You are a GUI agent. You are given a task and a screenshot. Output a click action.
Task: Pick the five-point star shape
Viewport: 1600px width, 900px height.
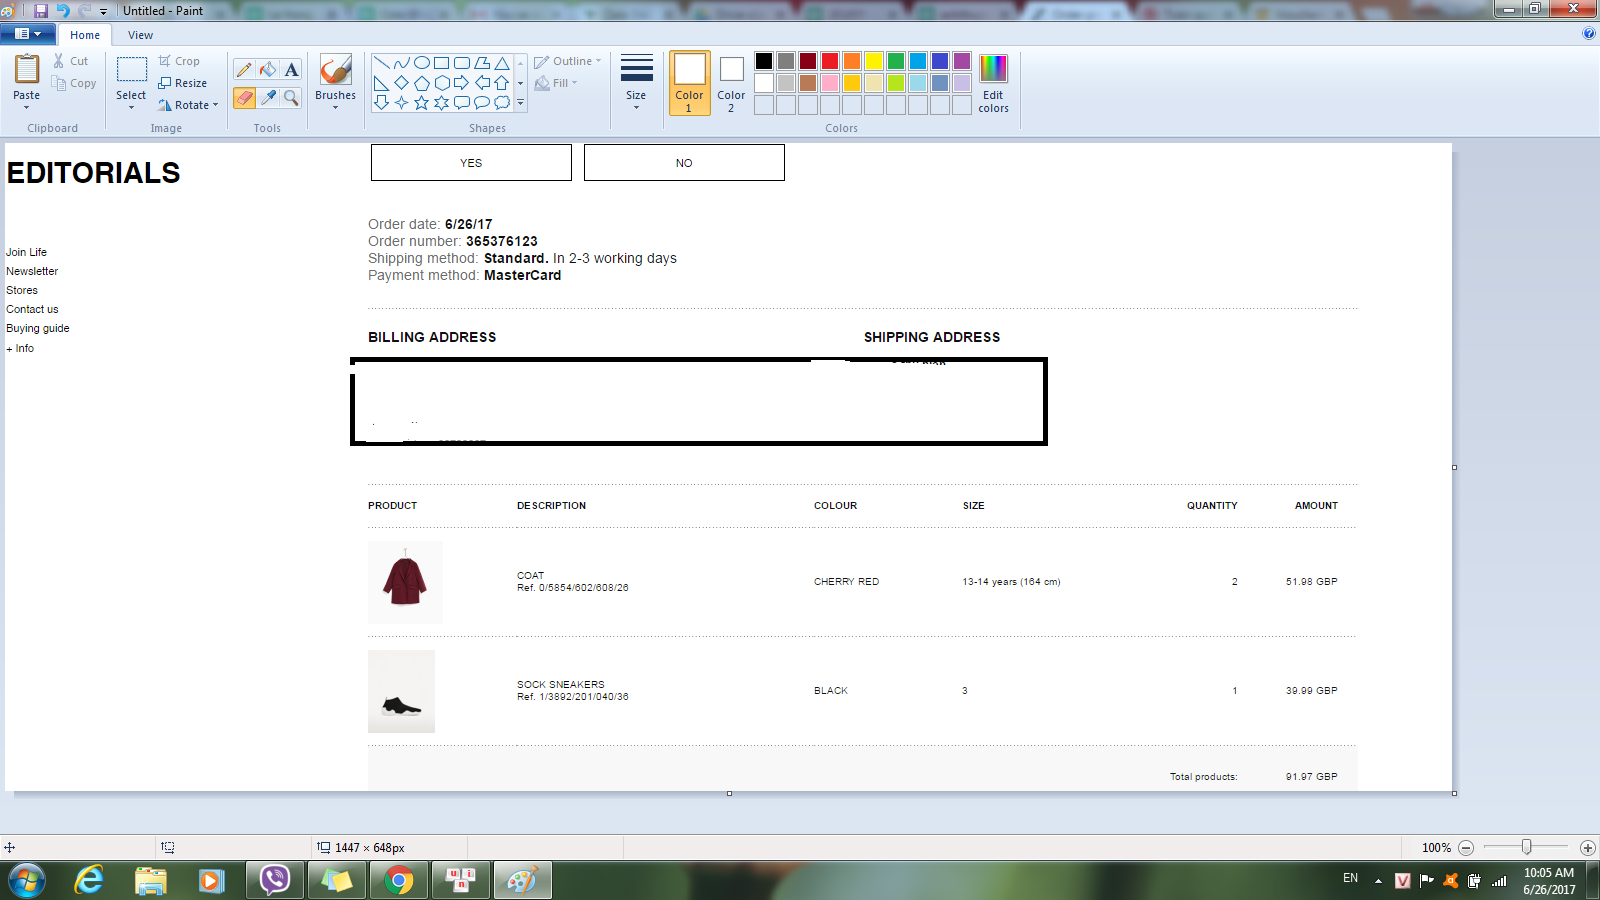(422, 102)
